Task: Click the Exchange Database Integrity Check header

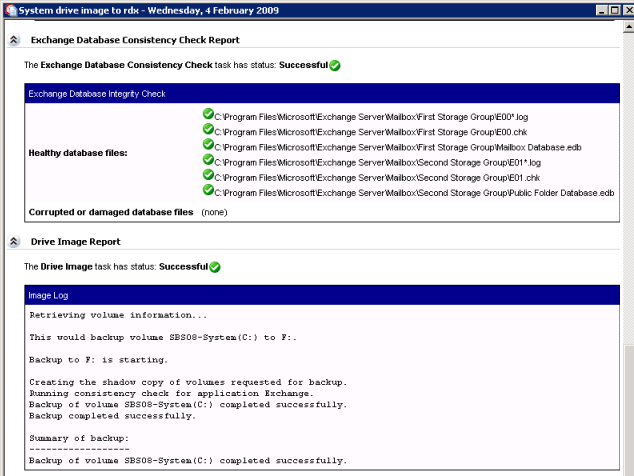Action: (322, 93)
